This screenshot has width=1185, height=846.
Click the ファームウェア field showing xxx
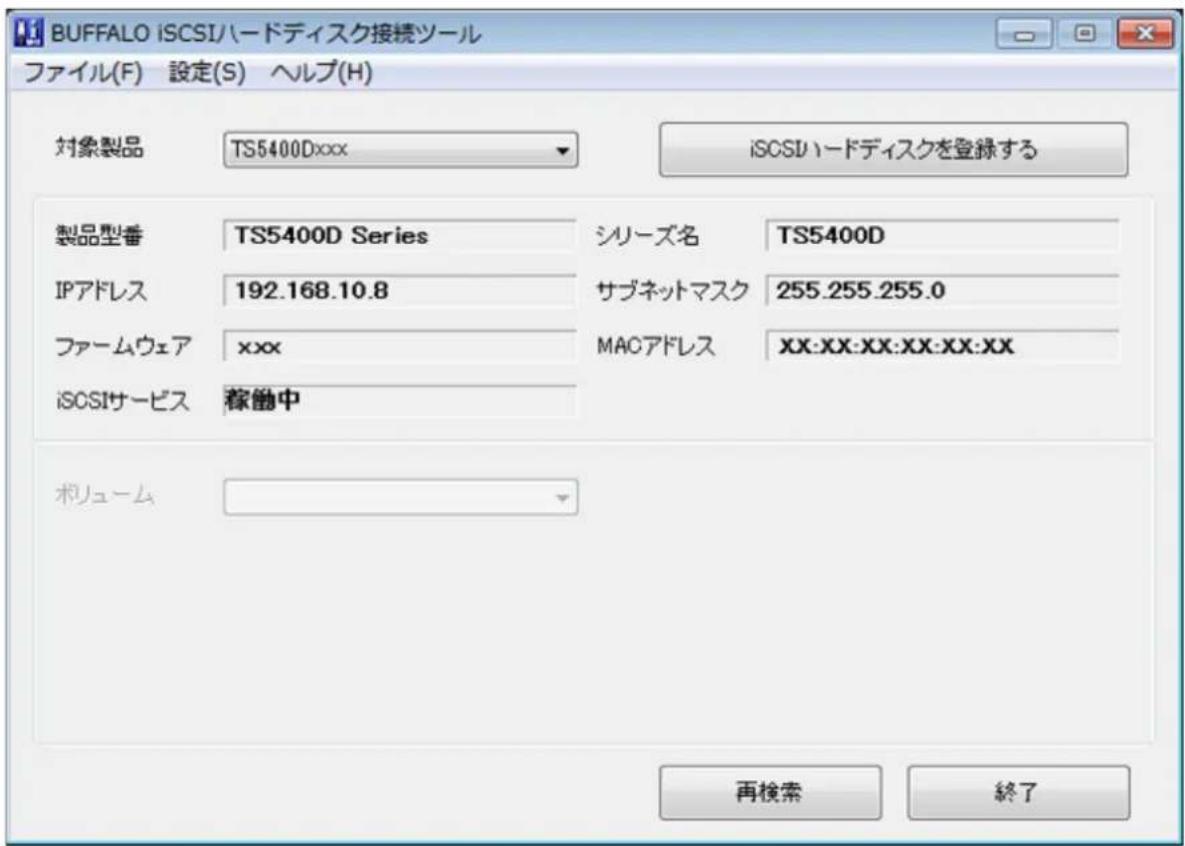[400, 346]
